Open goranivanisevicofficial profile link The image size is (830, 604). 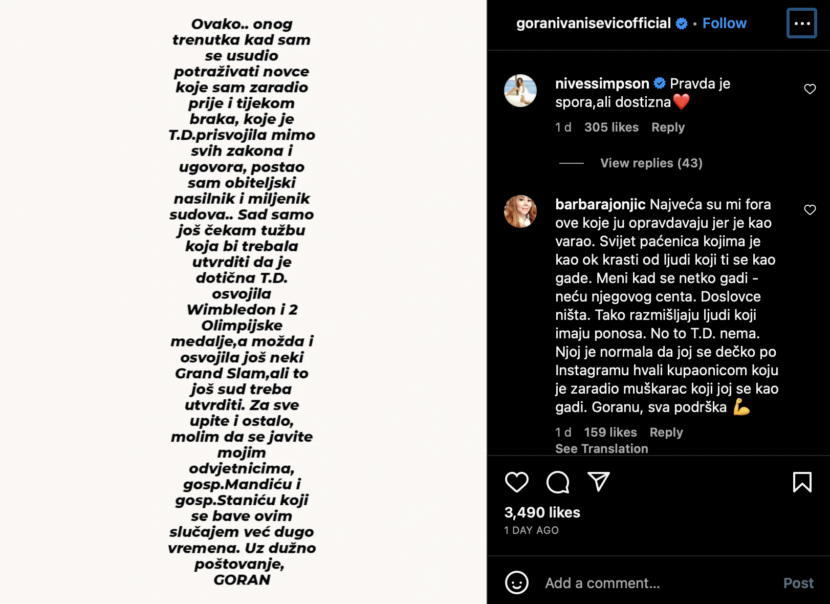[593, 23]
